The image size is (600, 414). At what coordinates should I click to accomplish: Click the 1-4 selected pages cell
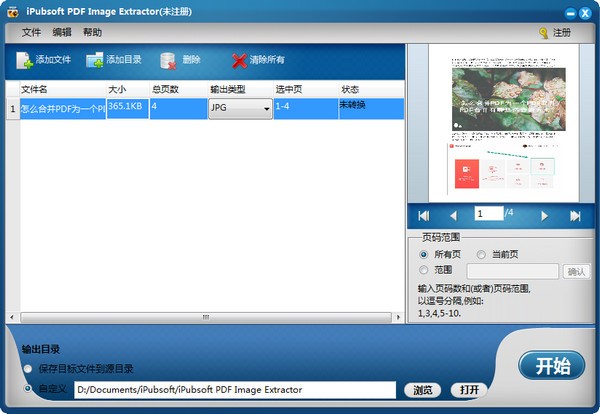pyautogui.click(x=306, y=109)
